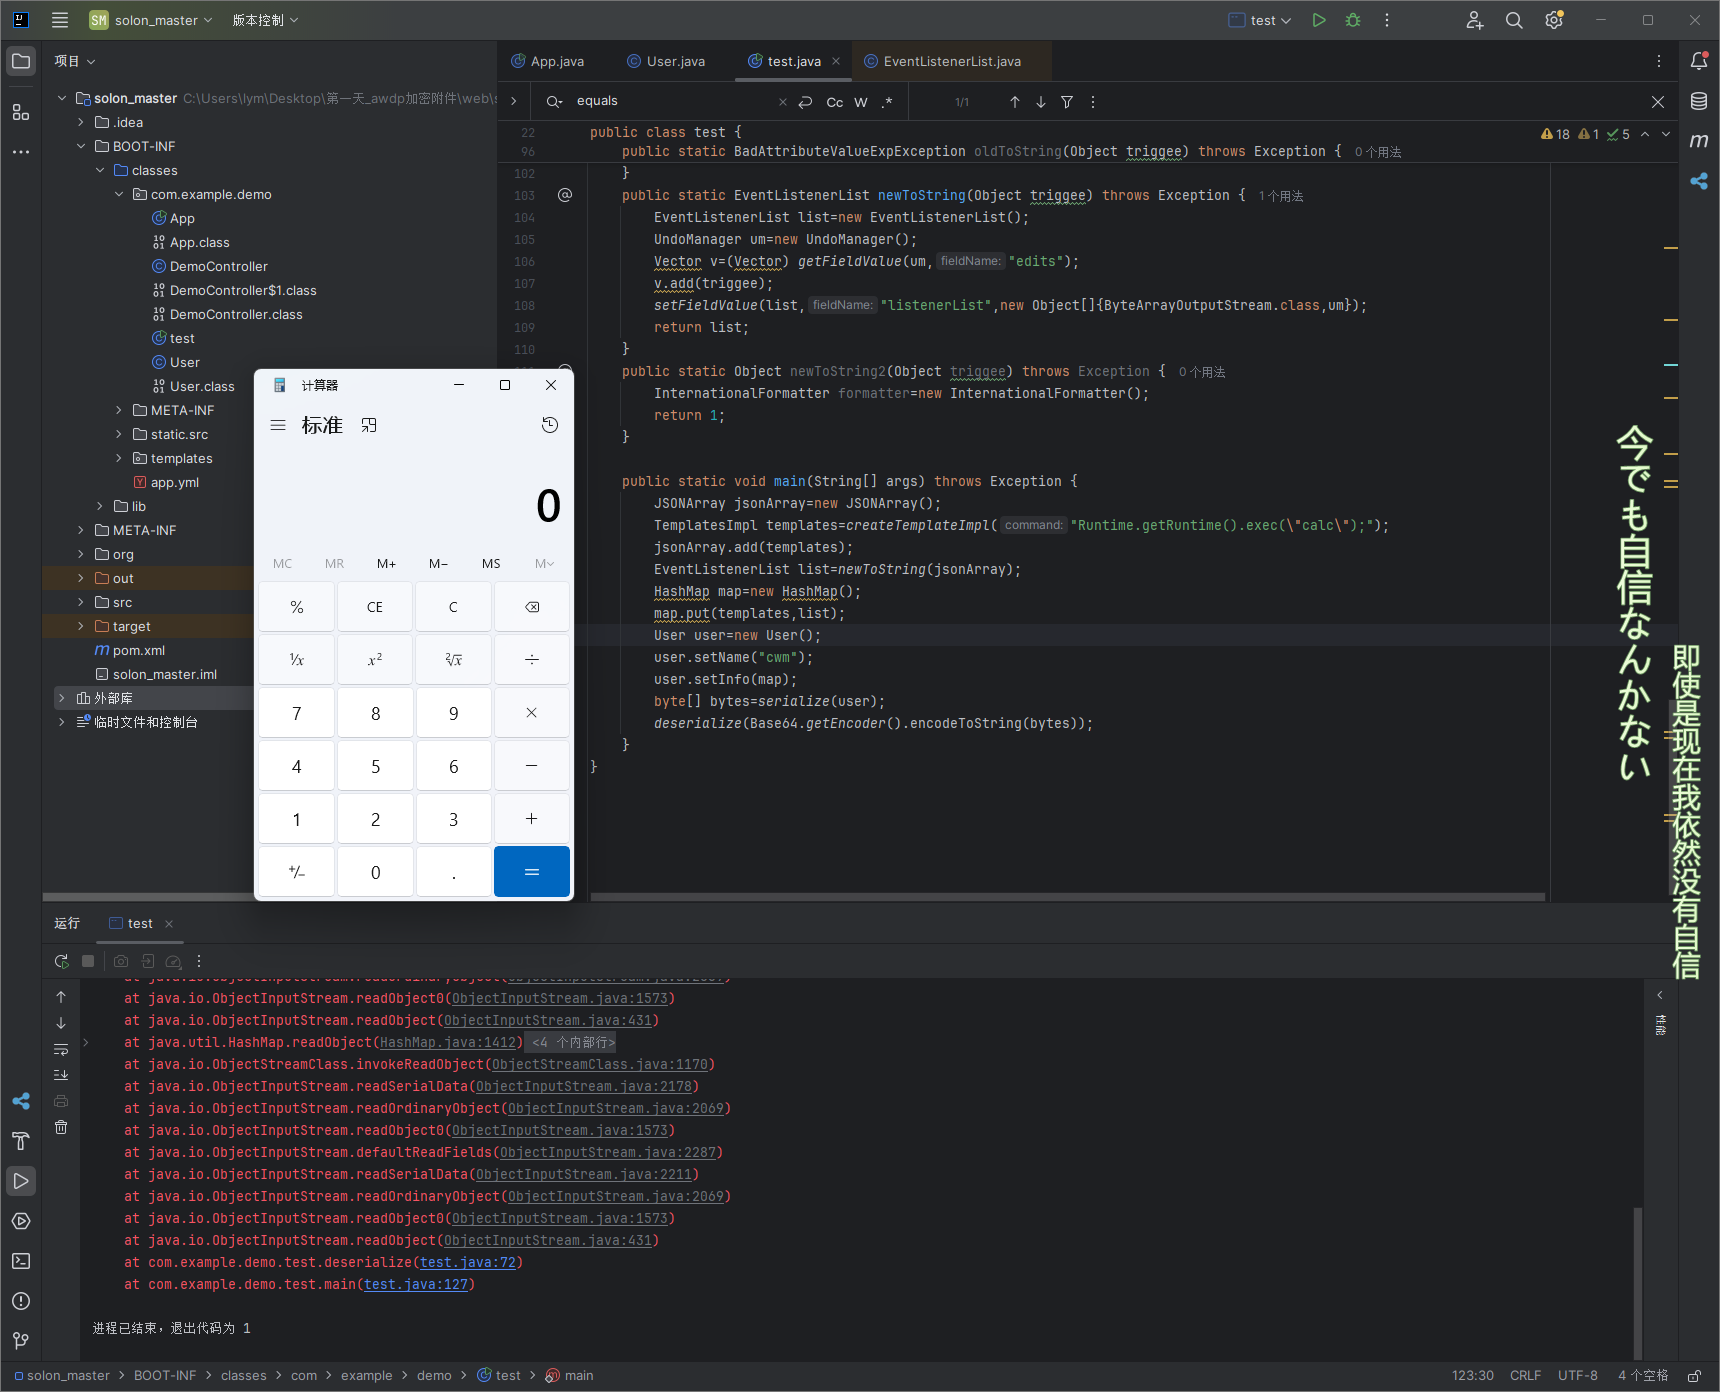Toggle match case Cc in search
Image resolution: width=1720 pixels, height=1392 pixels.
click(835, 102)
